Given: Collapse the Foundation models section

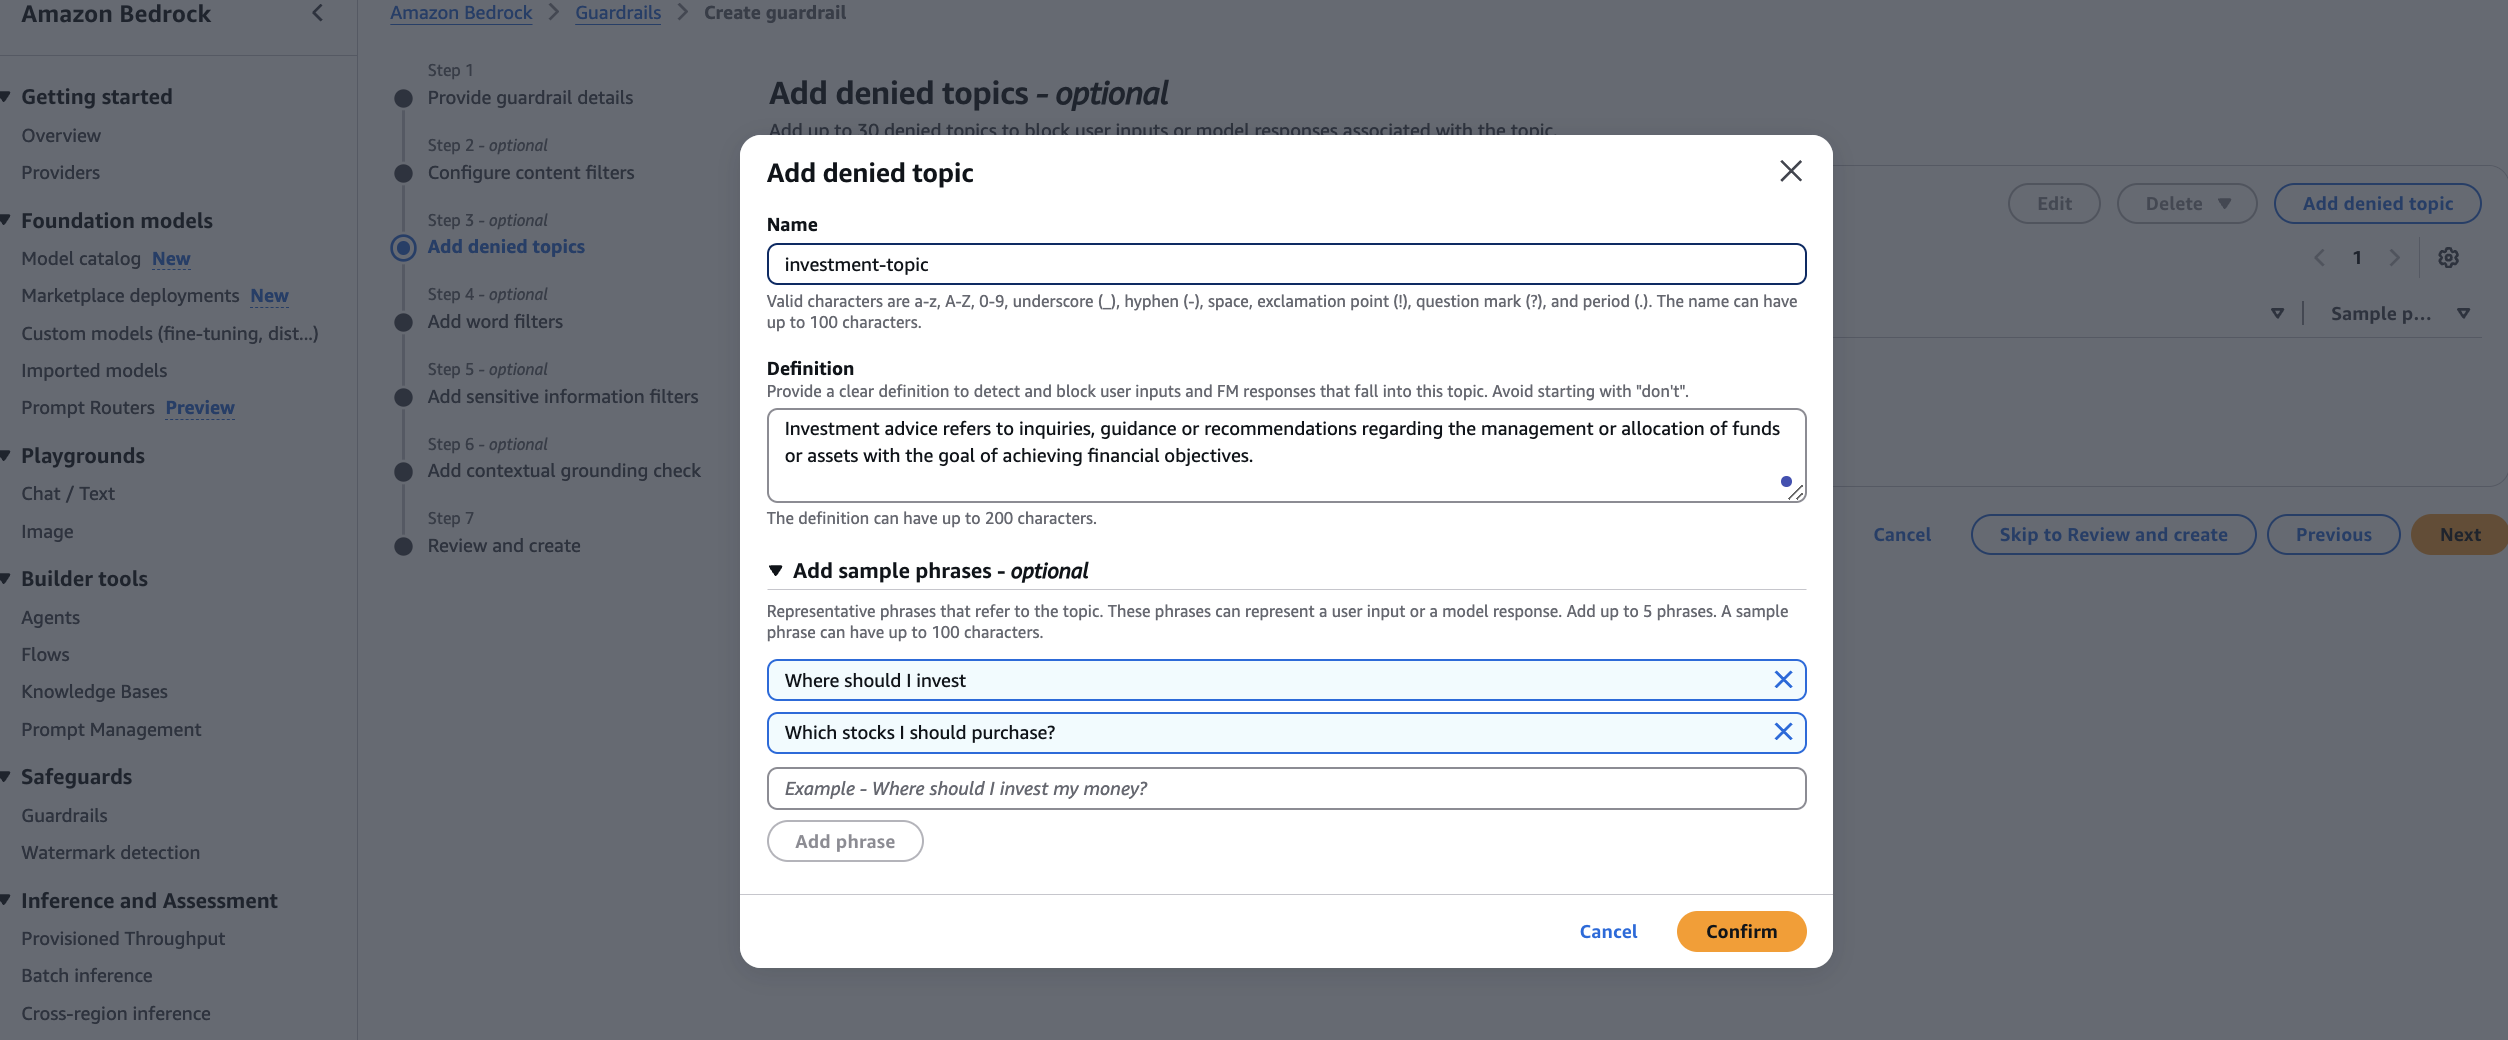Looking at the screenshot, I should point(6,220).
